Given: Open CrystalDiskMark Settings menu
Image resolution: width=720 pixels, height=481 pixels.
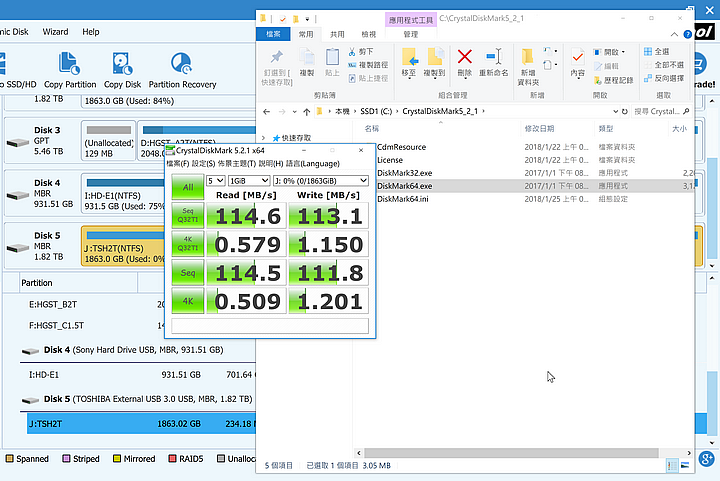Looking at the screenshot, I should pos(203,163).
